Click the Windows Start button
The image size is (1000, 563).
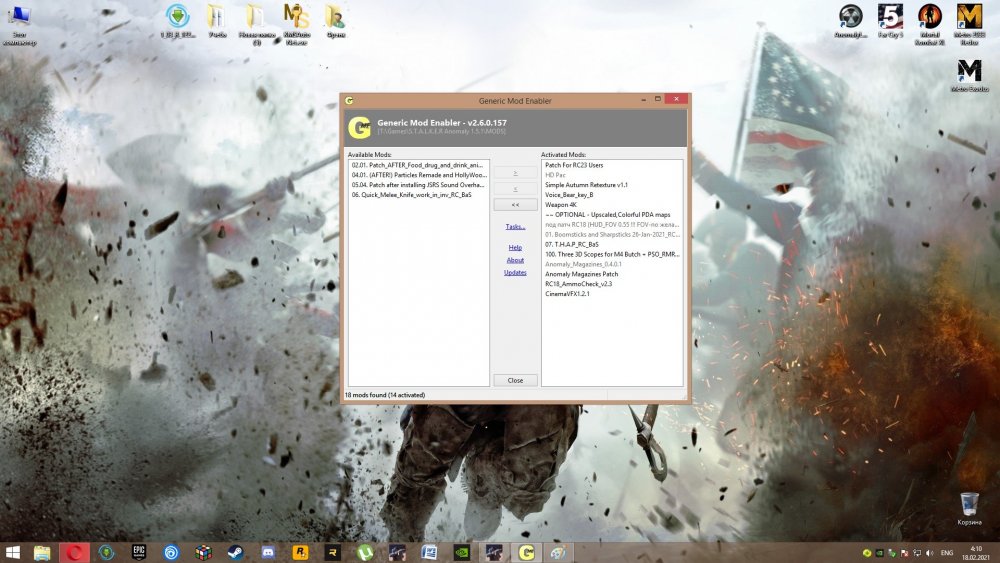(x=14, y=552)
